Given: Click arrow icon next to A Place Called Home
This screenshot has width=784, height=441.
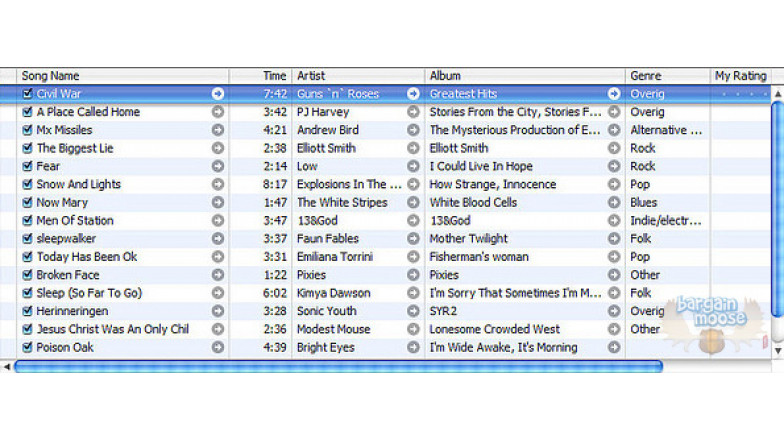Looking at the screenshot, I should (x=218, y=112).
